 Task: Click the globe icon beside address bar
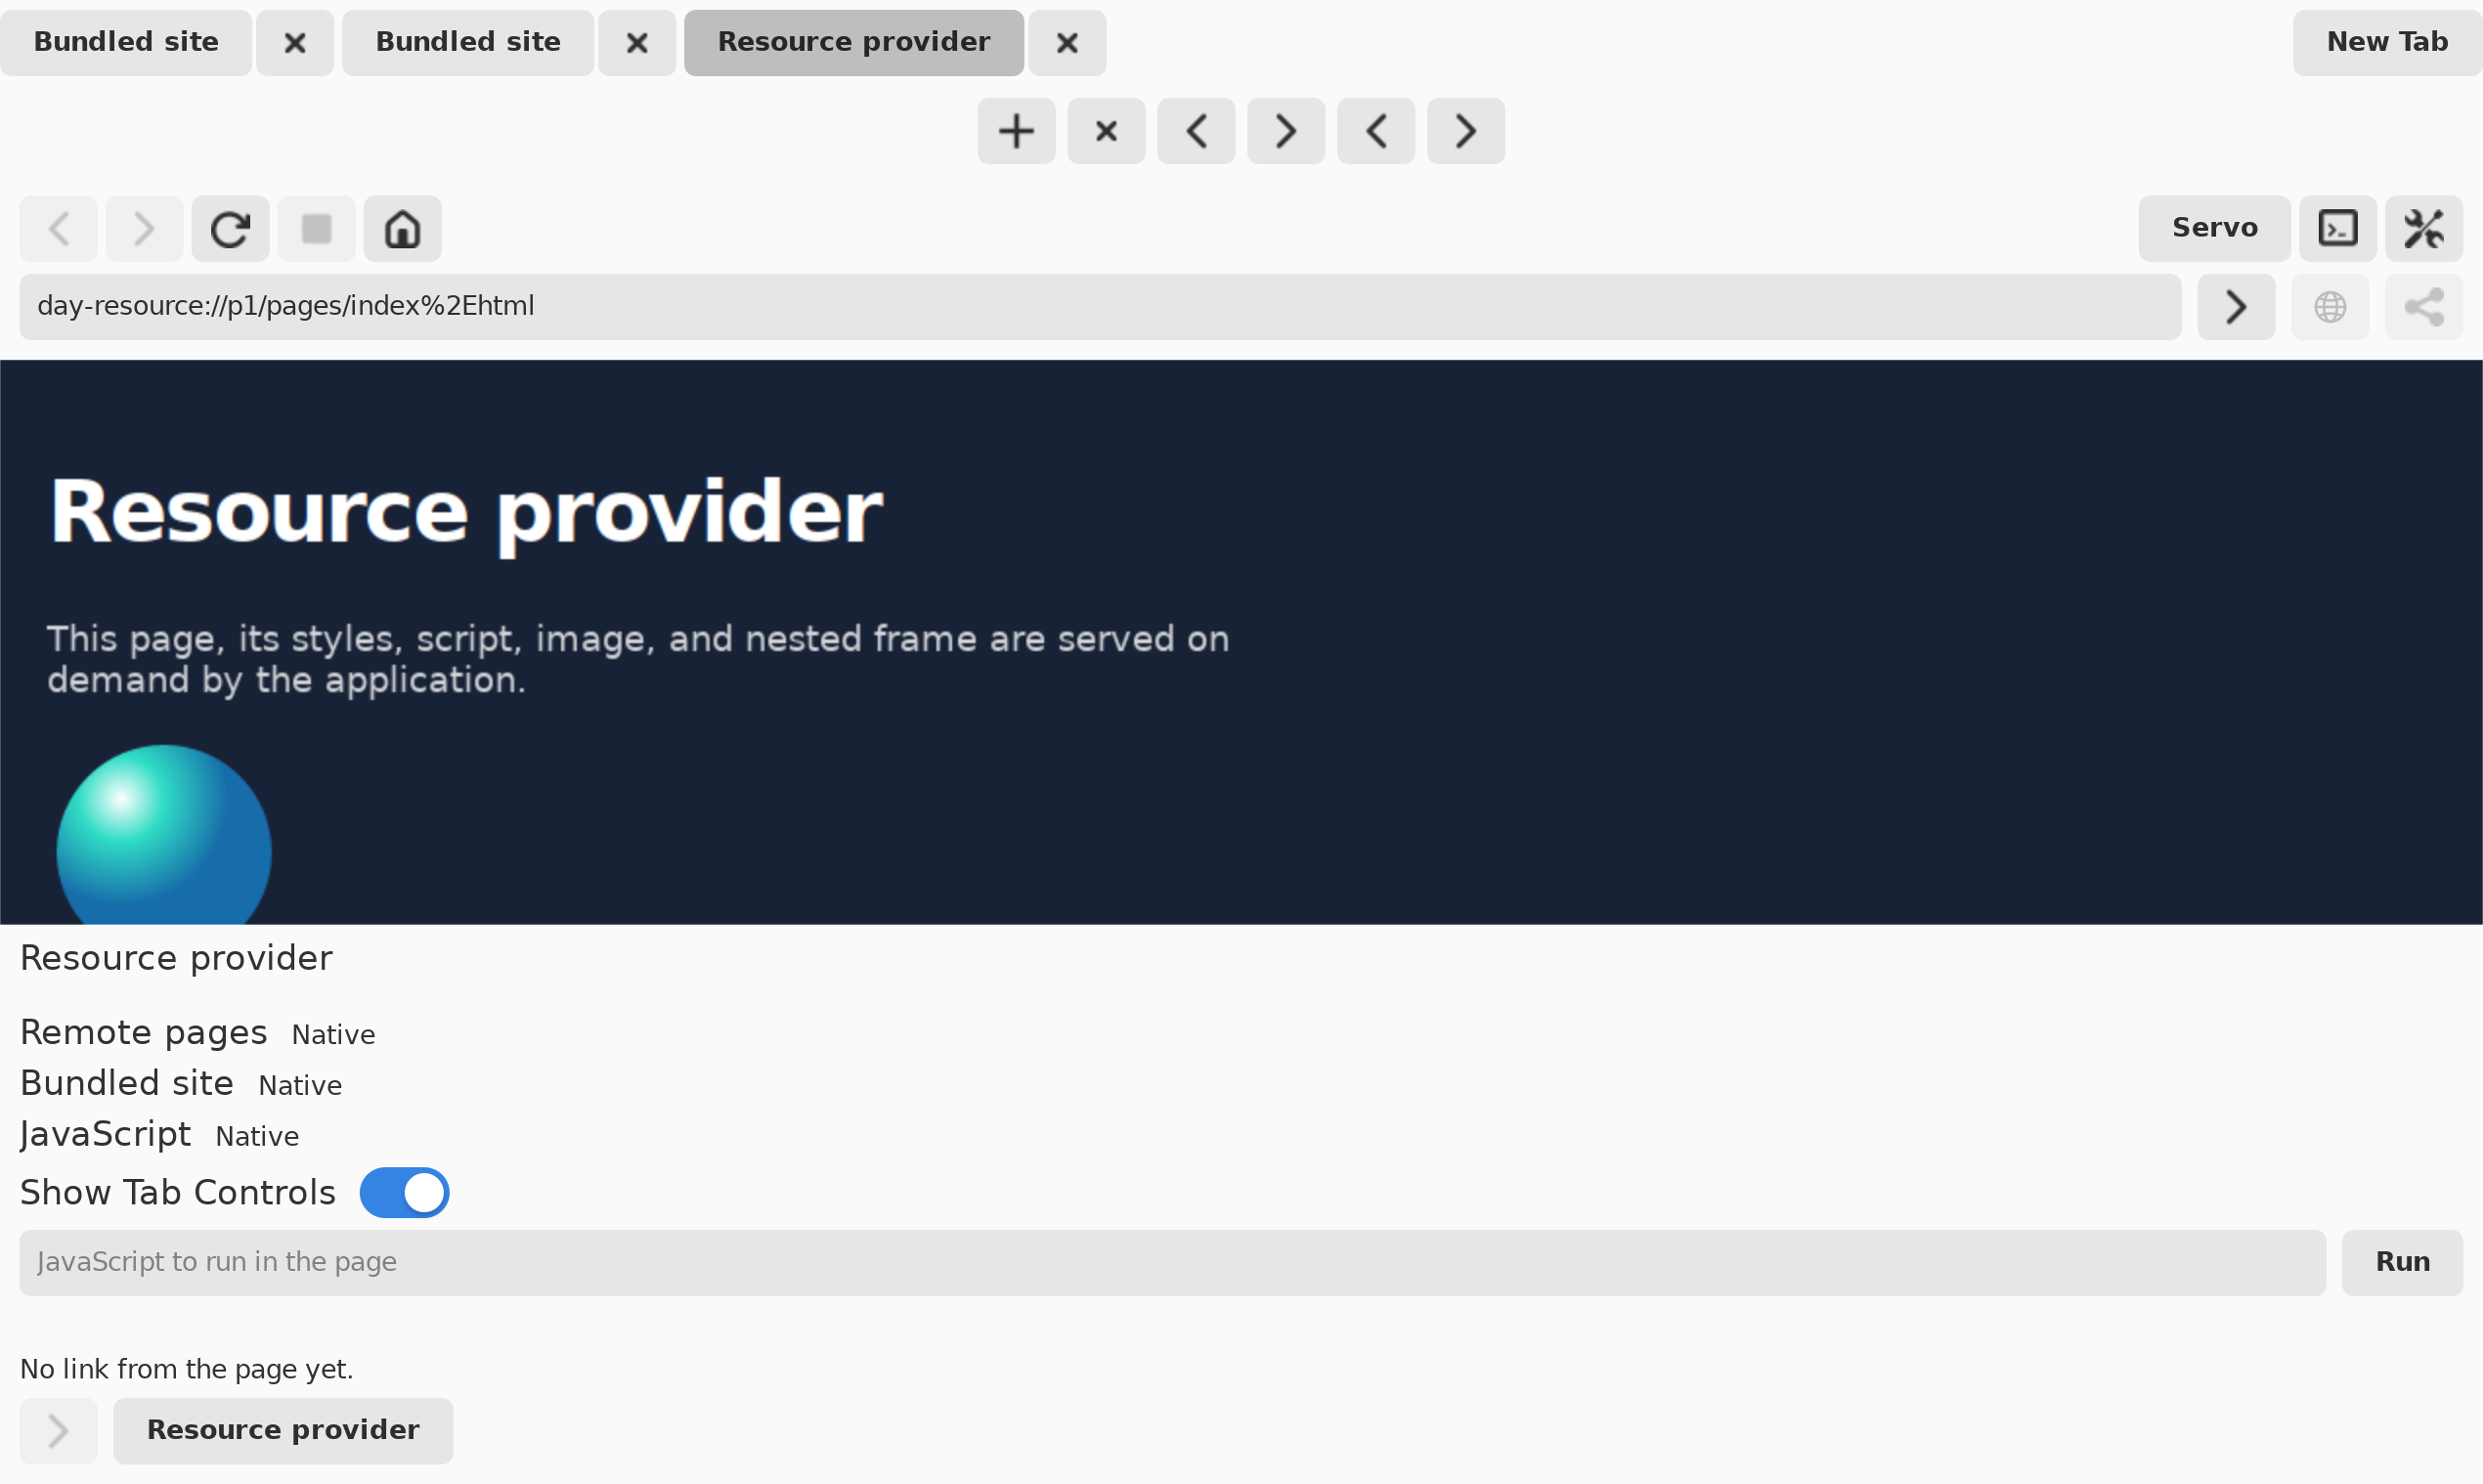point(2330,307)
